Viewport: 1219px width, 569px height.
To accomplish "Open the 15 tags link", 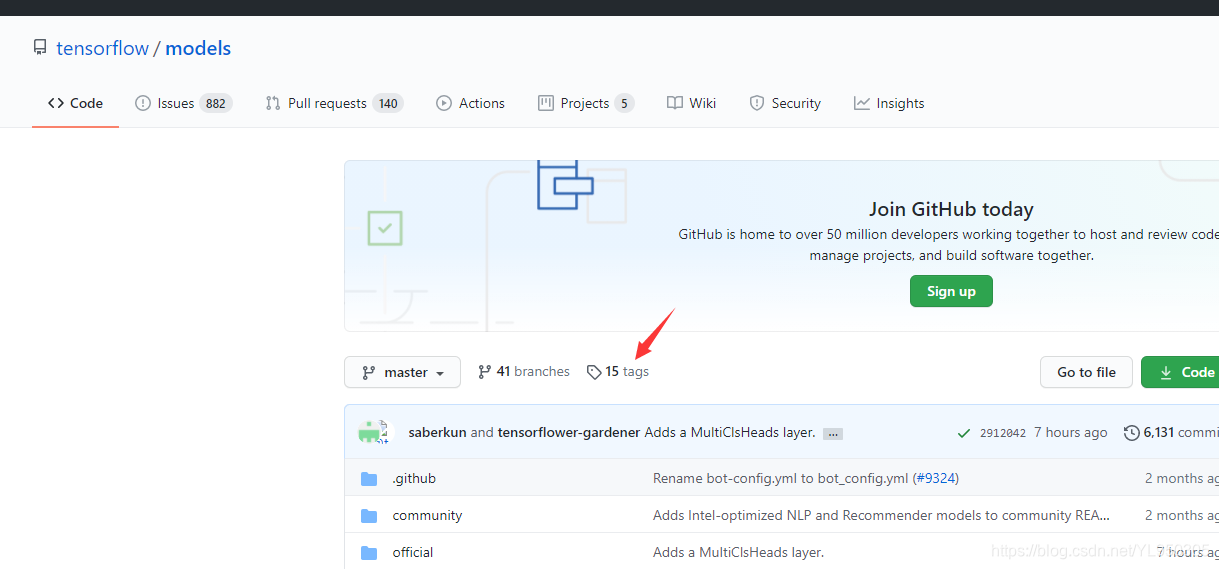I will [x=618, y=371].
